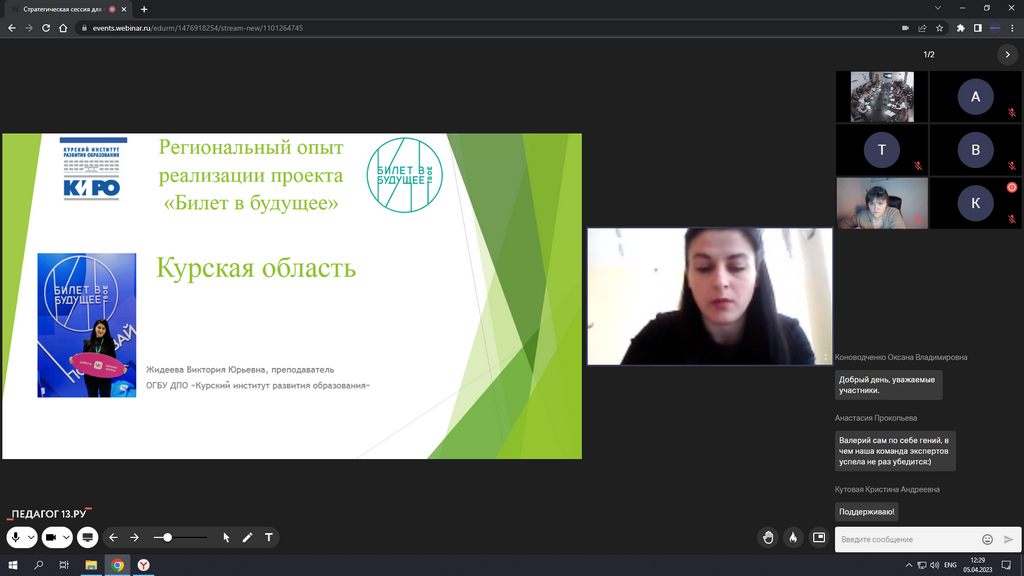The height and width of the screenshot is (576, 1024).
Task: Bookmark this page with star
Action: [939, 28]
